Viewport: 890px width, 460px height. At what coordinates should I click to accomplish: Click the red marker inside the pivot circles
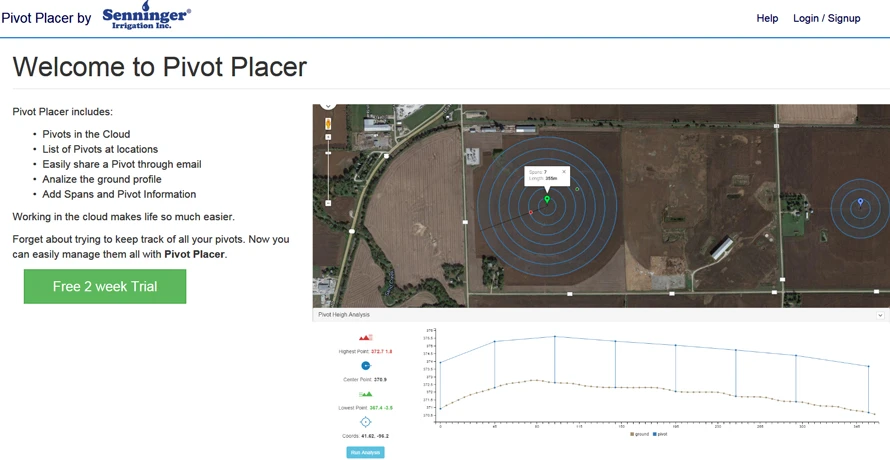(x=531, y=212)
